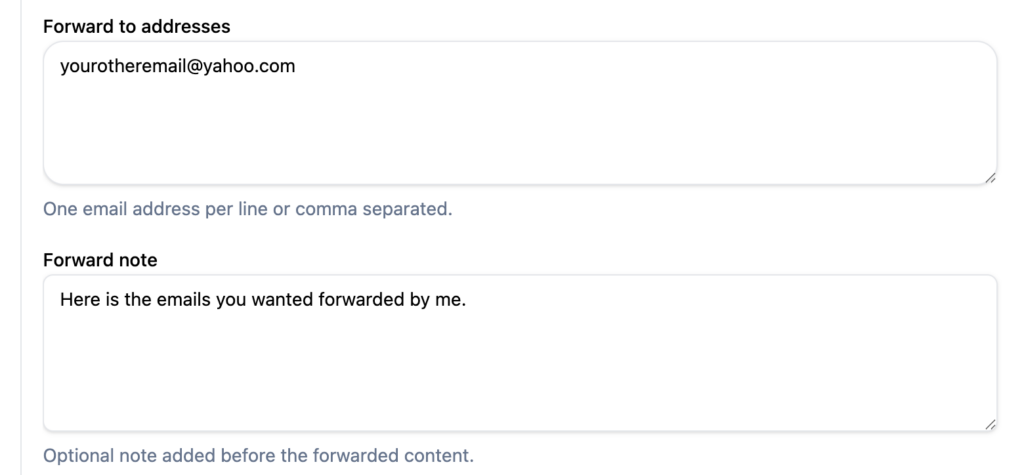This screenshot has height=475, width=1024.
Task: Click the yourotheremail@yahoo.com text
Action: pos(177,69)
